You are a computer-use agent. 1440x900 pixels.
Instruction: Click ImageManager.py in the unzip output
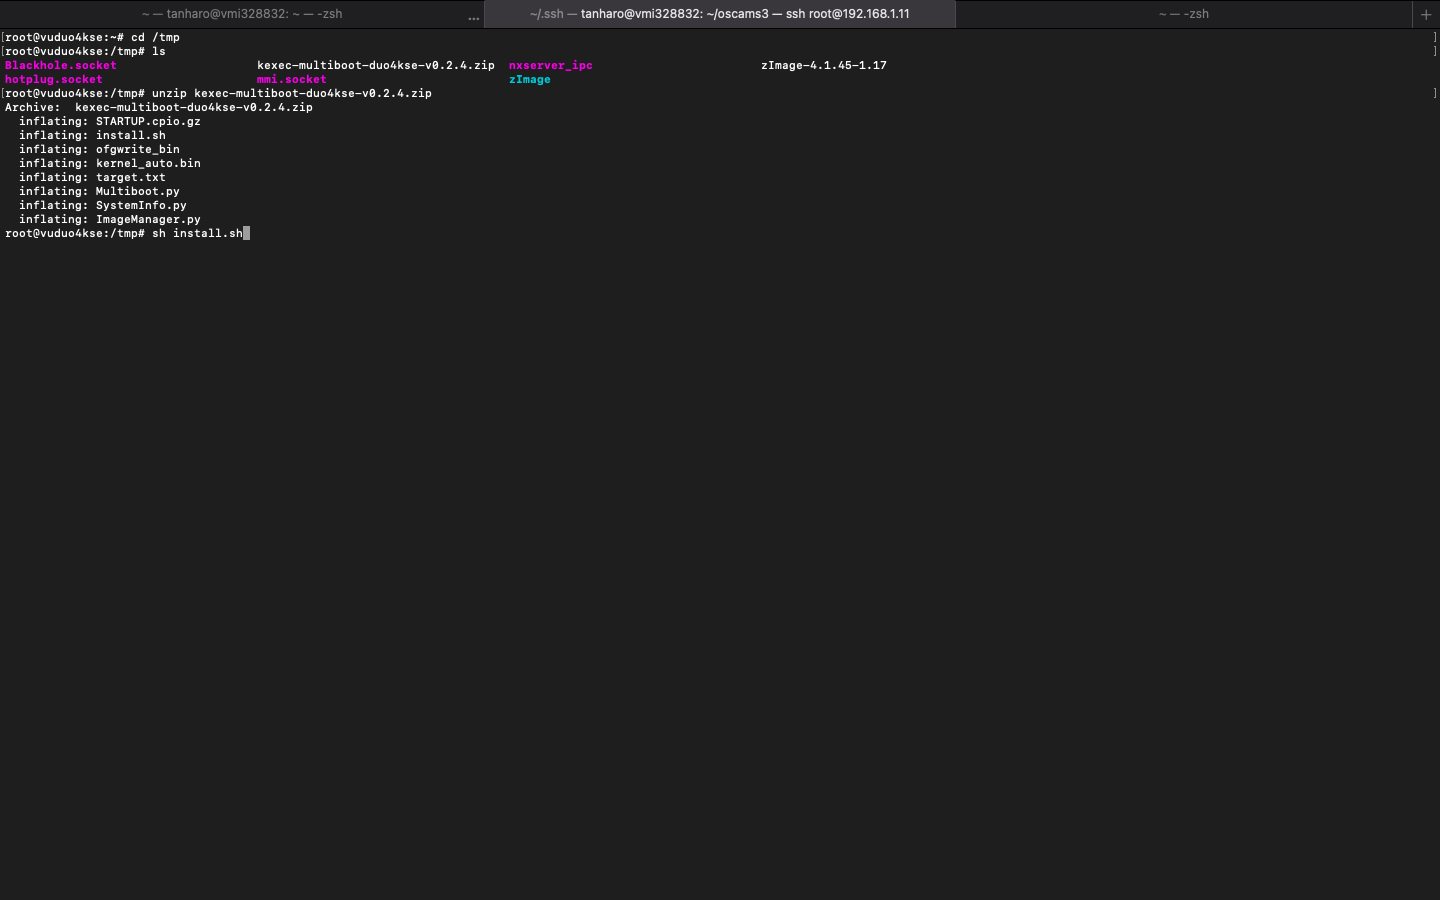coord(148,219)
